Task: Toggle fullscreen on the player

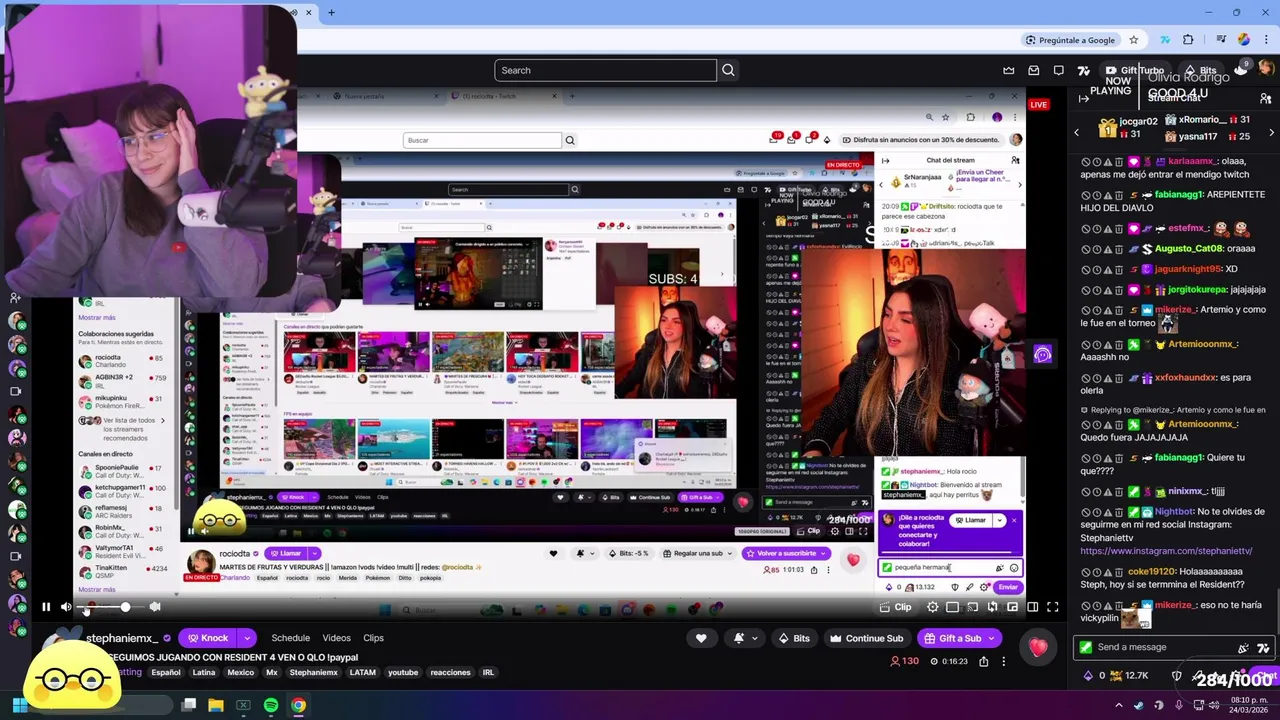Action: pos(1052,607)
